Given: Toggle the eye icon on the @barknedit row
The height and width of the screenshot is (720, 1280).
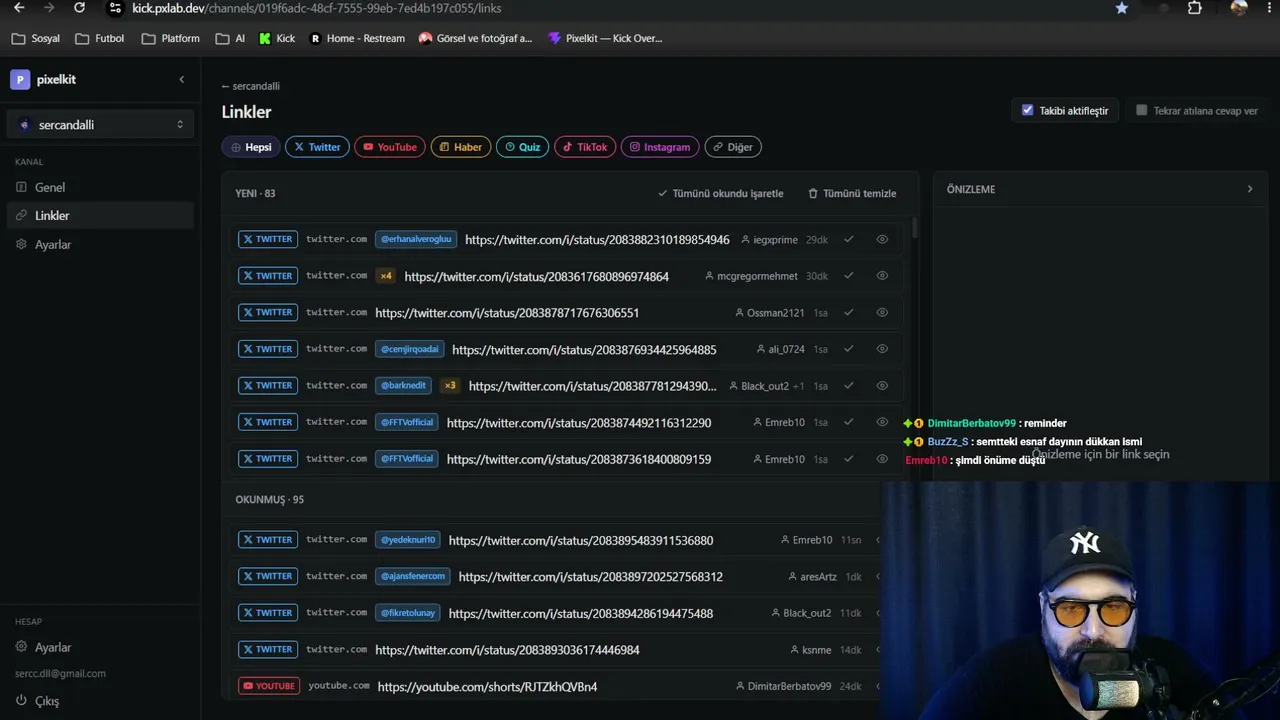Looking at the screenshot, I should 882,386.
